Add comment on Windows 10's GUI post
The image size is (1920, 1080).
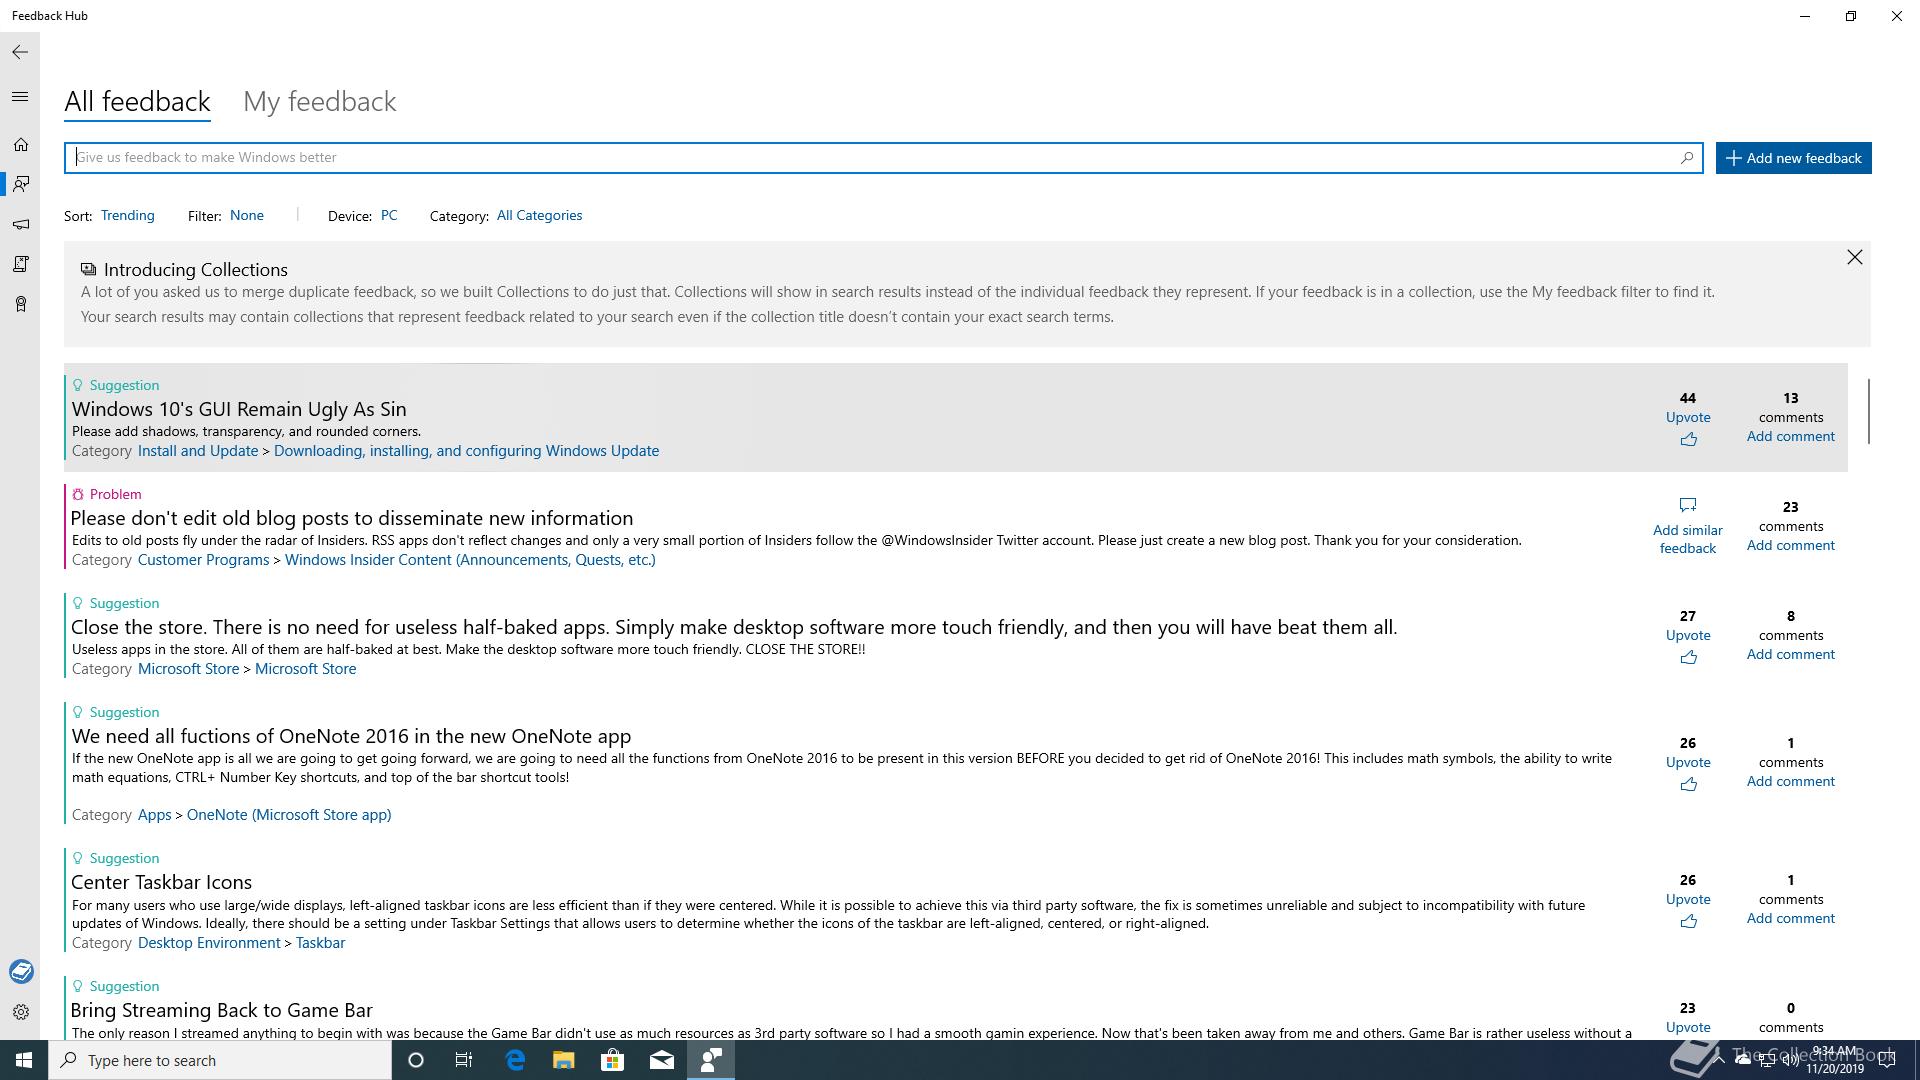click(1790, 436)
